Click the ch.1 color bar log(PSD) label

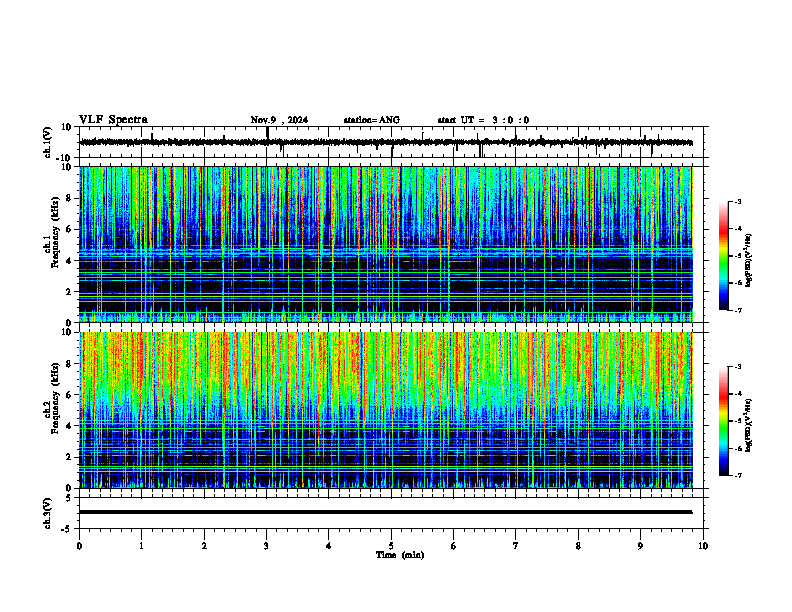(750, 261)
